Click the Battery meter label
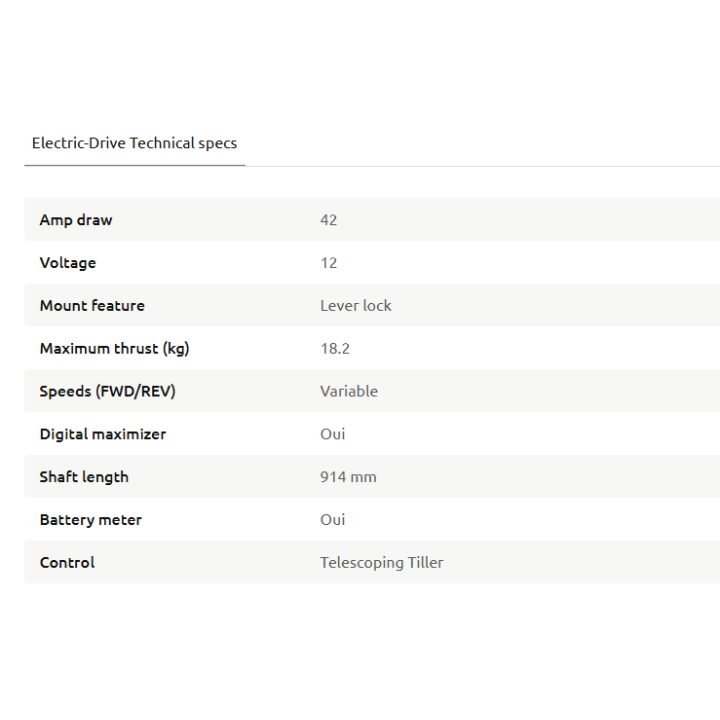Viewport: 720px width, 720px height. click(91, 520)
